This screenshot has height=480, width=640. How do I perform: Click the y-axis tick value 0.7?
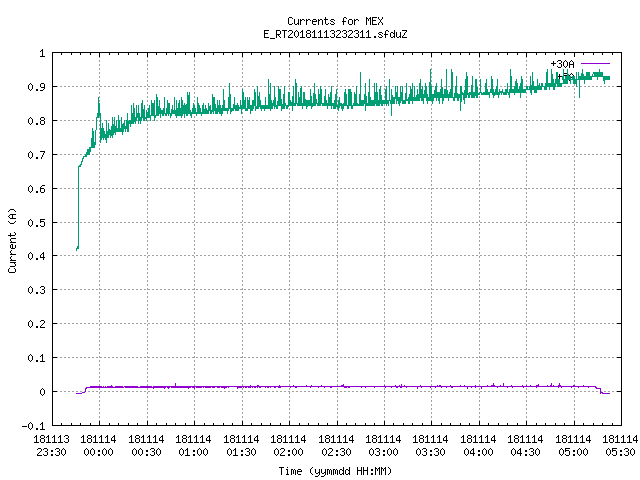(x=36, y=155)
